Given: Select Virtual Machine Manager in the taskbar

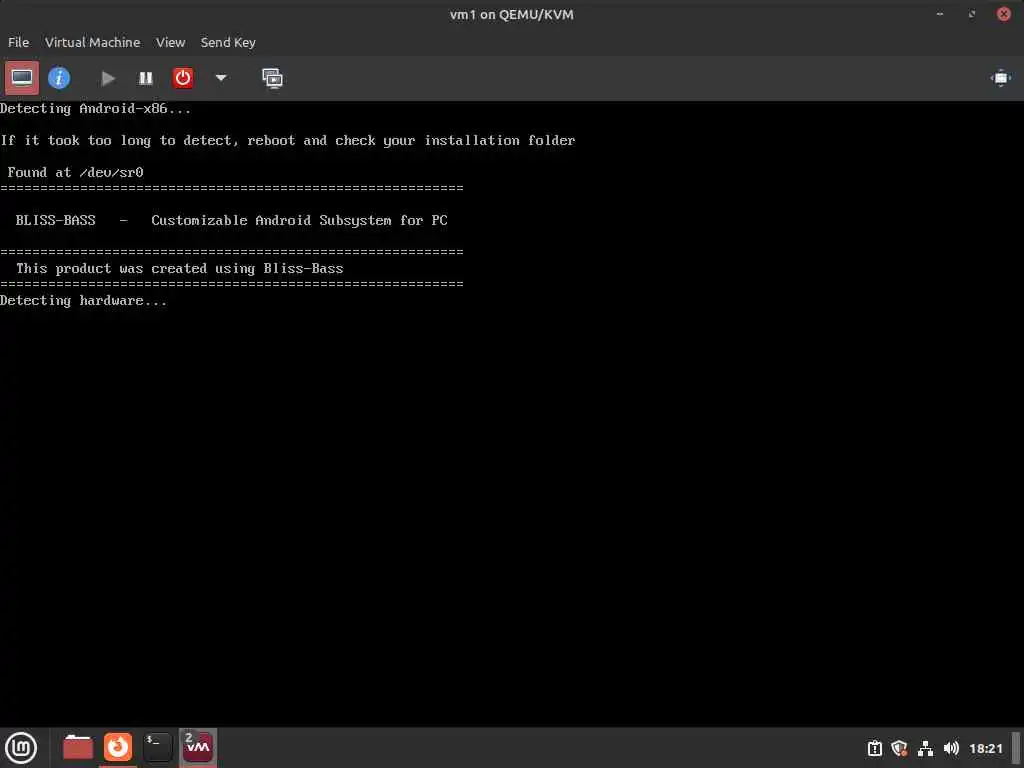Looking at the screenshot, I should click(198, 747).
